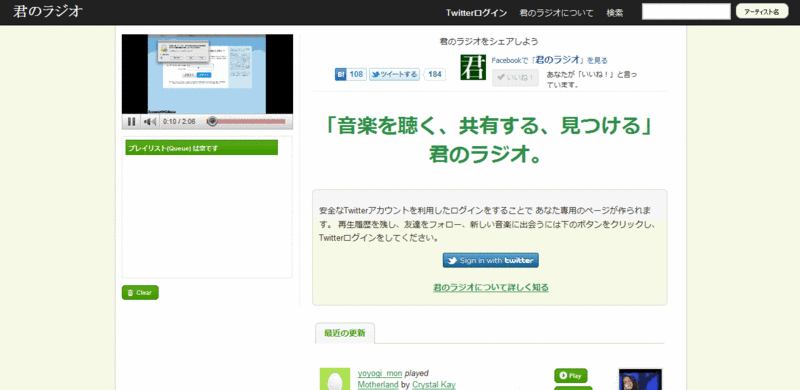This screenshot has height=390, width=800.
Task: Click the video time display 0:10 / 2:06
Action: point(179,121)
